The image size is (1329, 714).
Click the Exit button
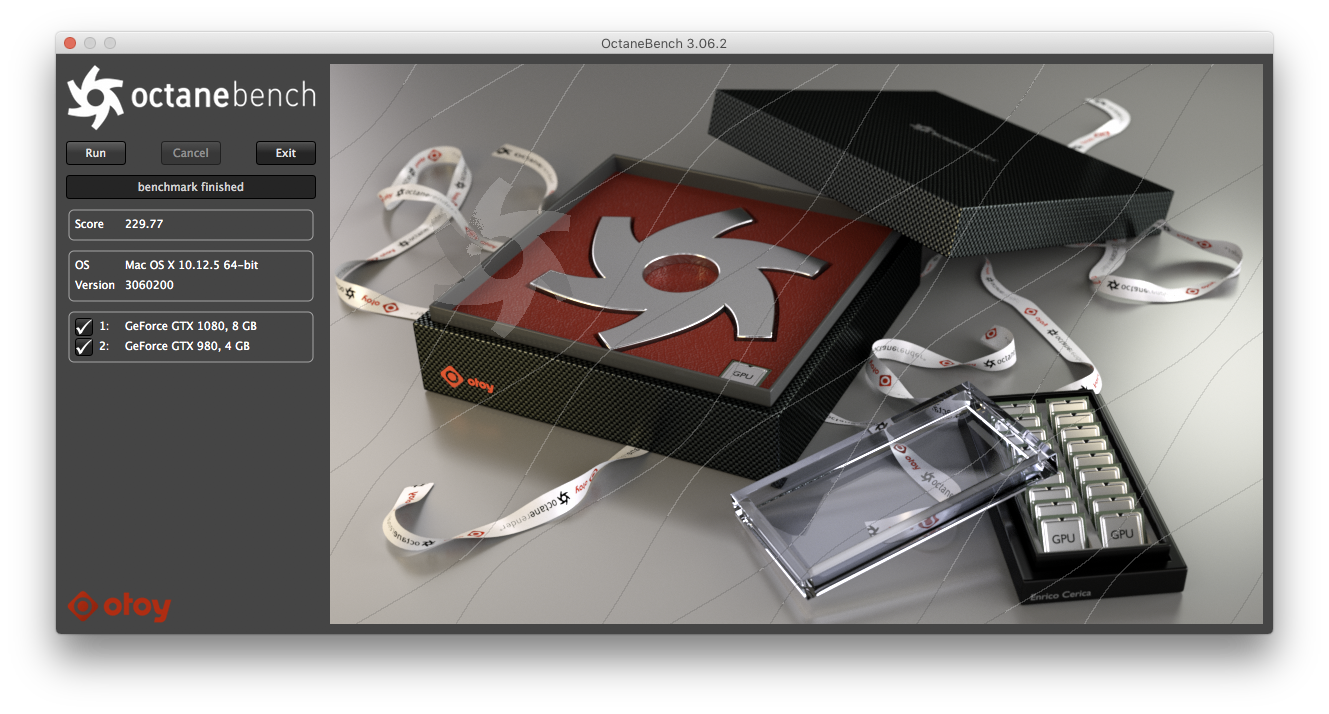click(x=286, y=153)
